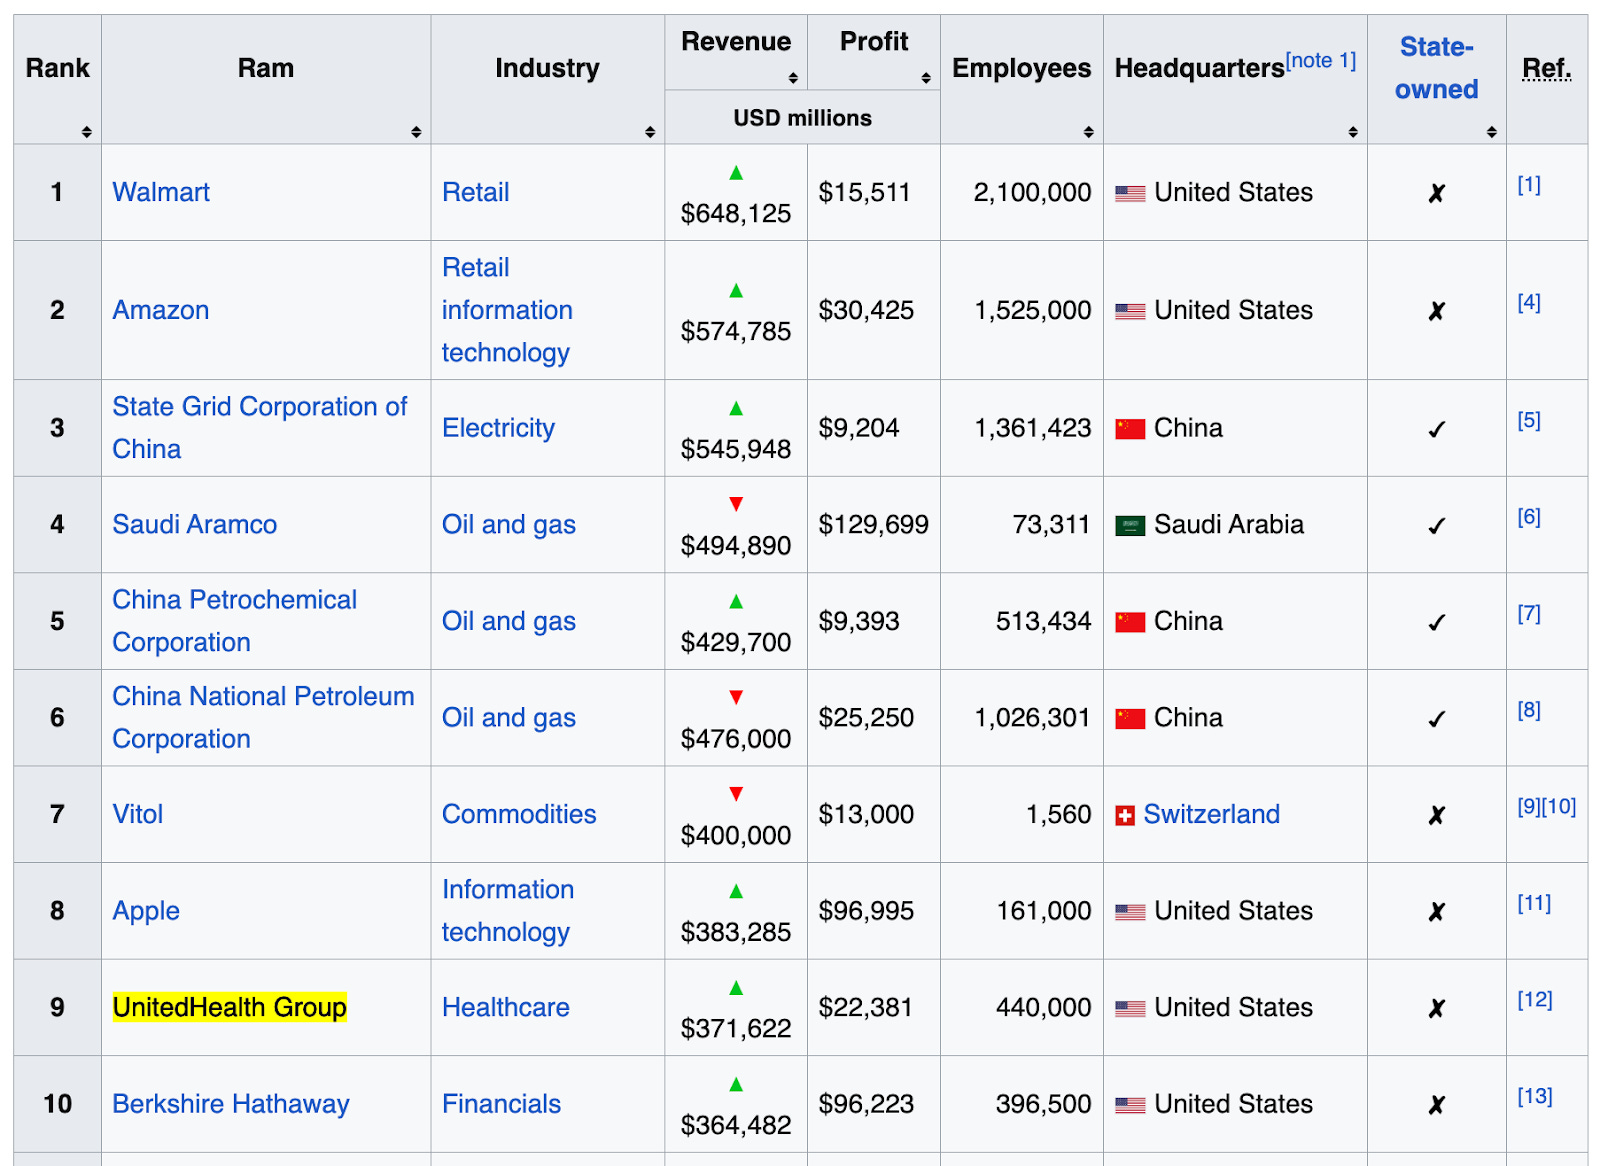Open reference [11] for Apple
Image resolution: width=1600 pixels, height=1166 pixels.
click(1534, 903)
